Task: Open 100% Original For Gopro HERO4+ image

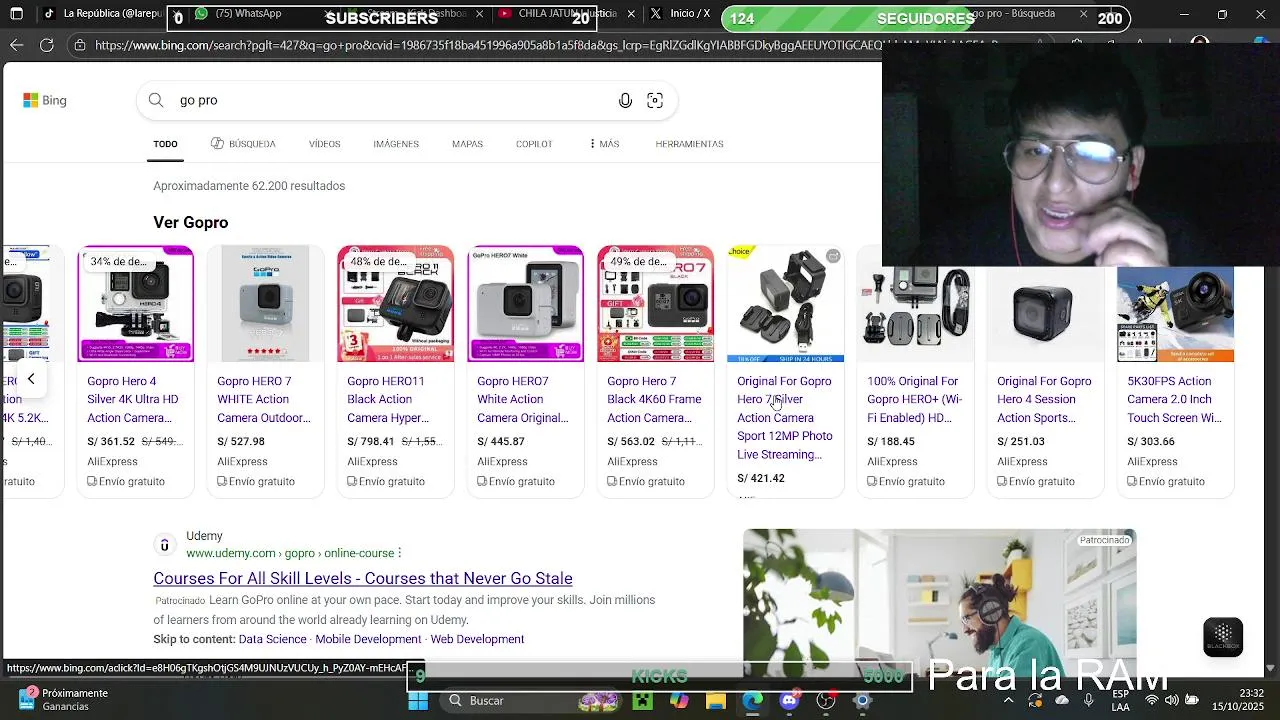Action: pos(915,304)
